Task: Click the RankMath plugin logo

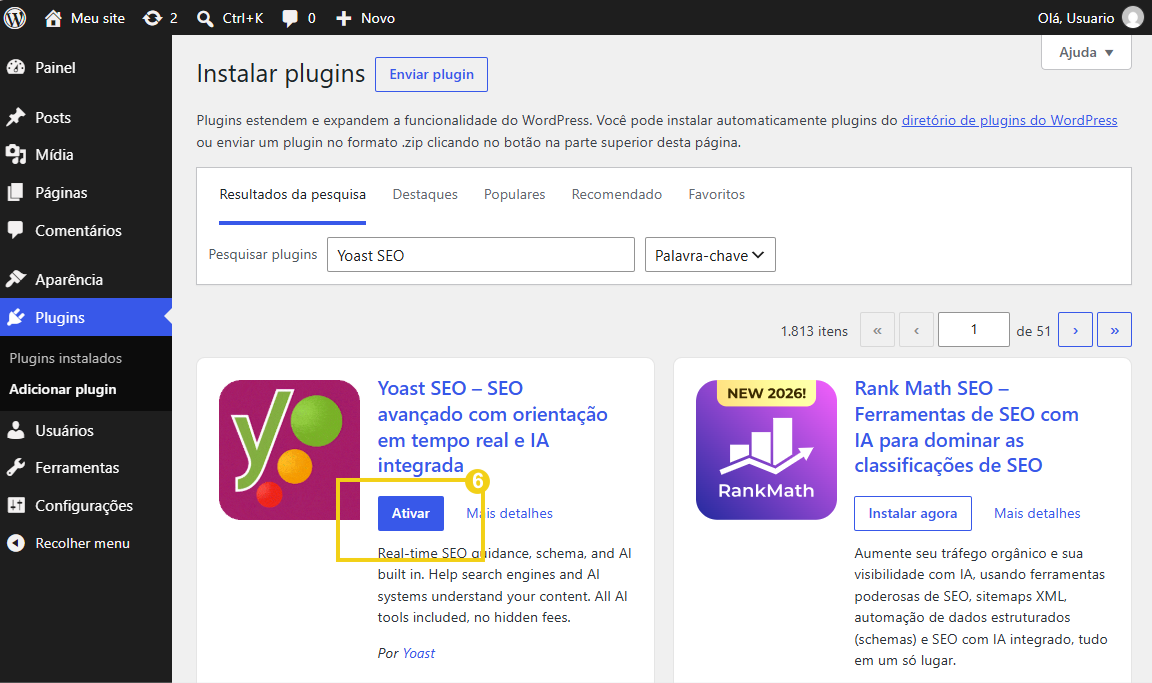Action: pos(766,449)
